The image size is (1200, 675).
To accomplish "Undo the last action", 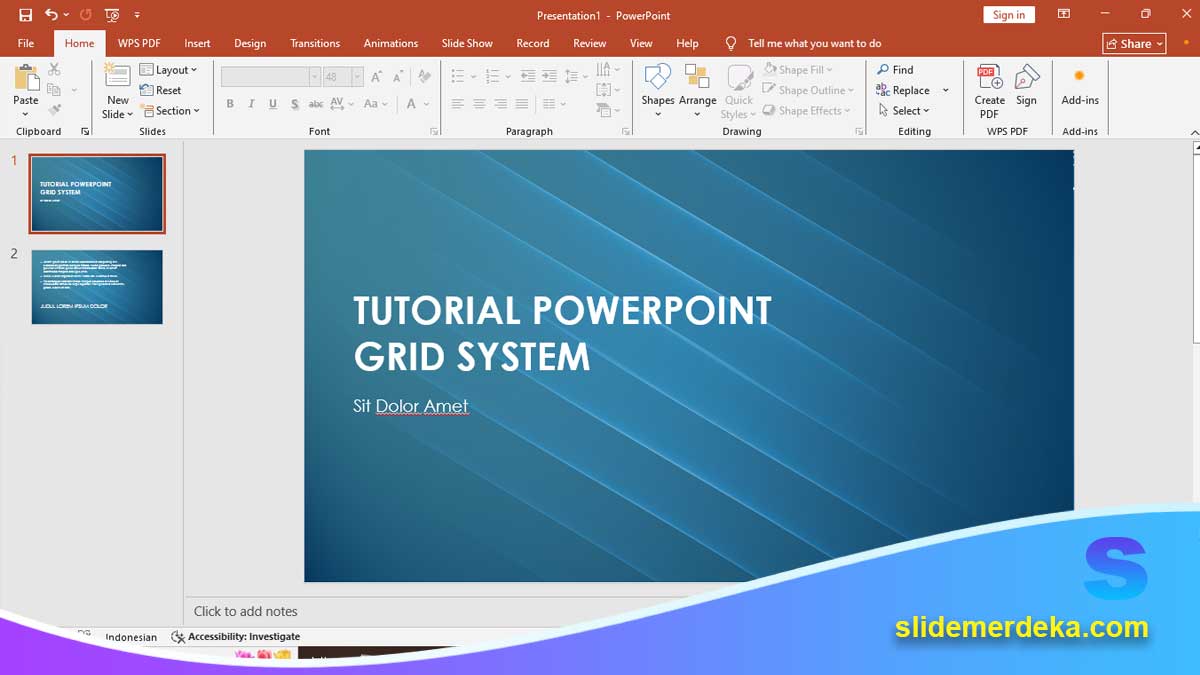I will (51, 15).
